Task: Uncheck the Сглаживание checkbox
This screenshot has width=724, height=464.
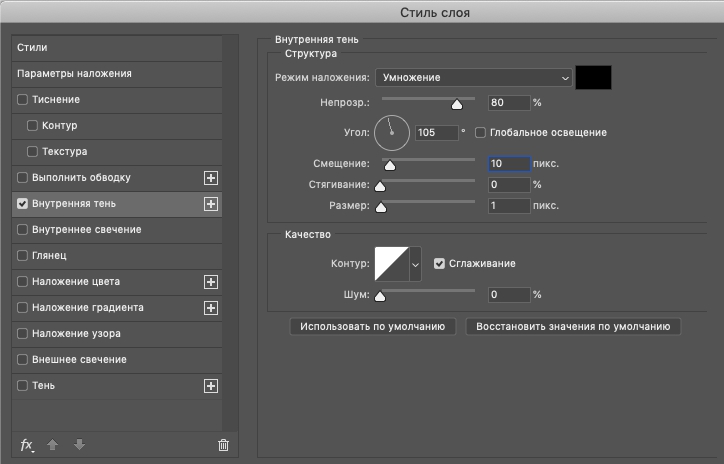Action: pyautogui.click(x=439, y=264)
